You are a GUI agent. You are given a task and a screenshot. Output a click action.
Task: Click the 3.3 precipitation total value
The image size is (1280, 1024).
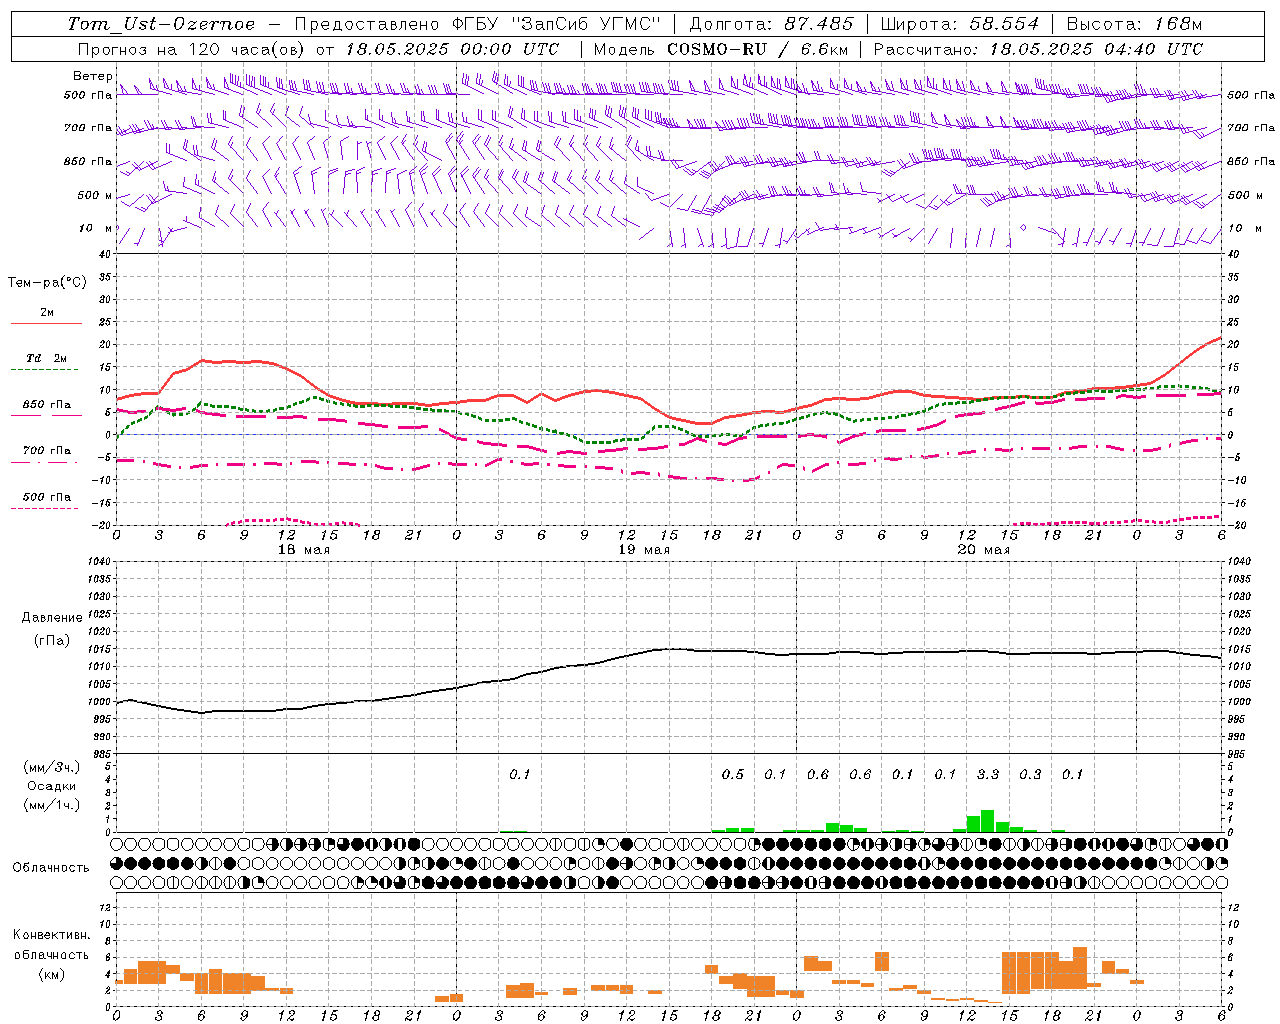tap(988, 774)
